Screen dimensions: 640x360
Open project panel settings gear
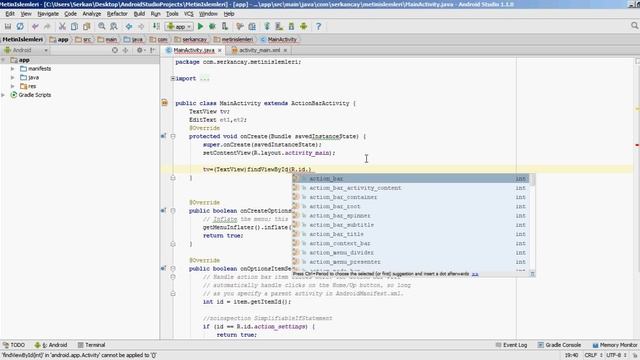coord(140,50)
